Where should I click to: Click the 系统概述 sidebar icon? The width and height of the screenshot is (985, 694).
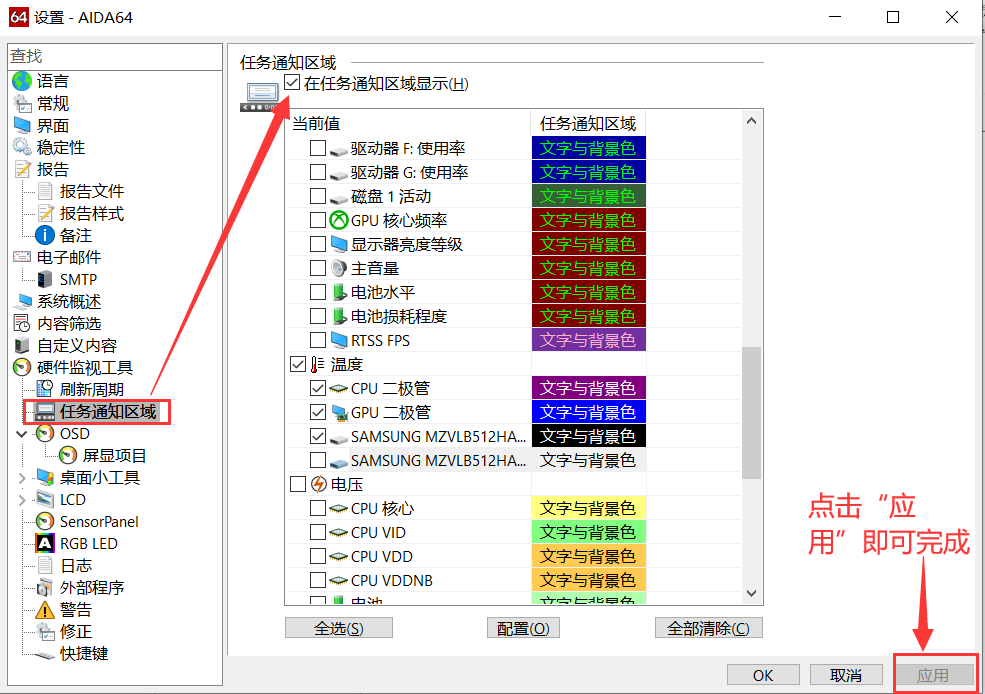click(x=22, y=301)
